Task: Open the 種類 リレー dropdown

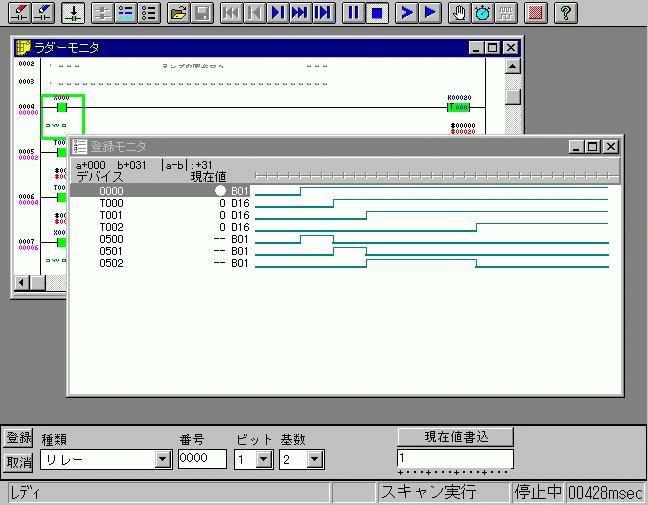Action: [x=163, y=460]
